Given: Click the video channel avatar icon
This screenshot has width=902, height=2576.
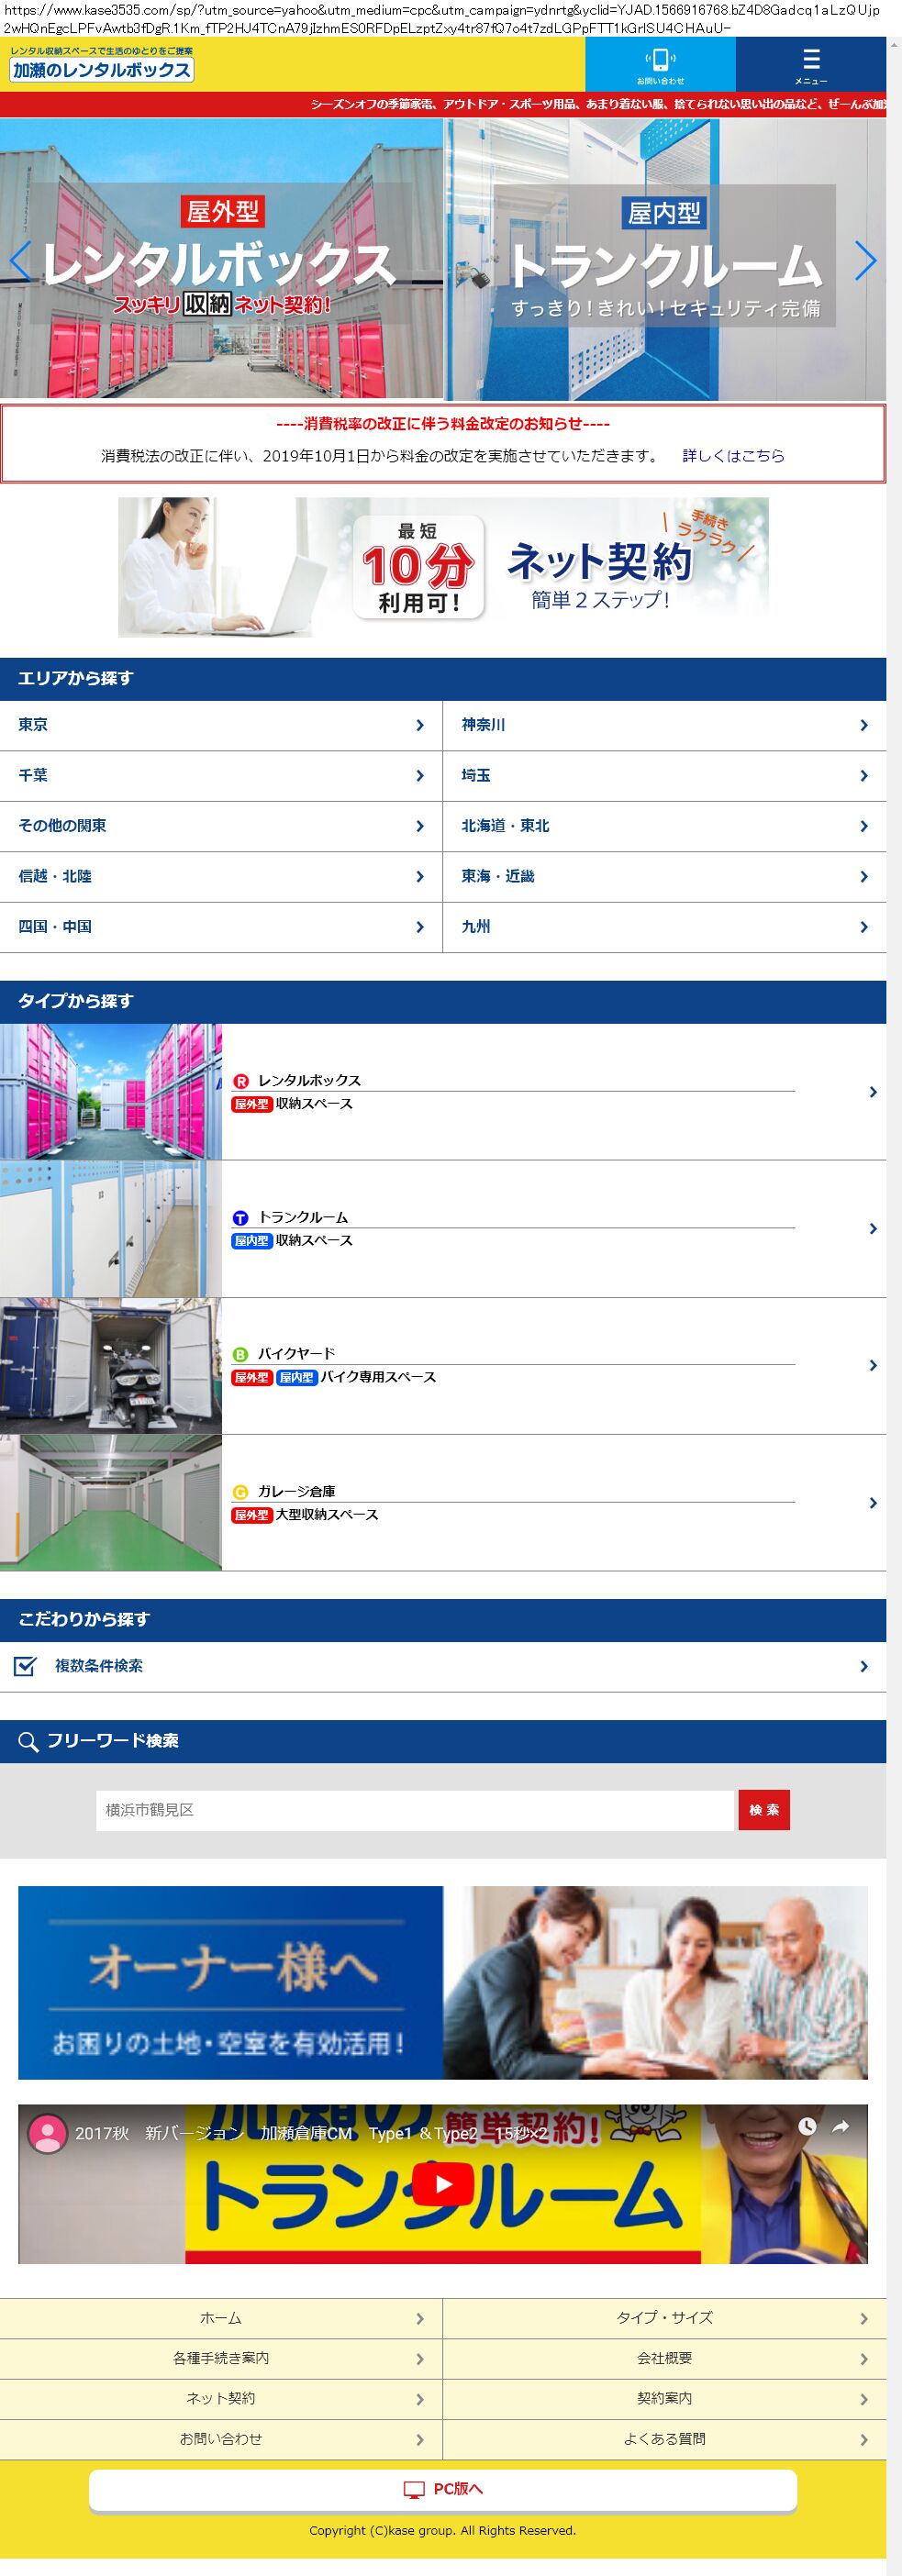Looking at the screenshot, I should [x=46, y=2133].
